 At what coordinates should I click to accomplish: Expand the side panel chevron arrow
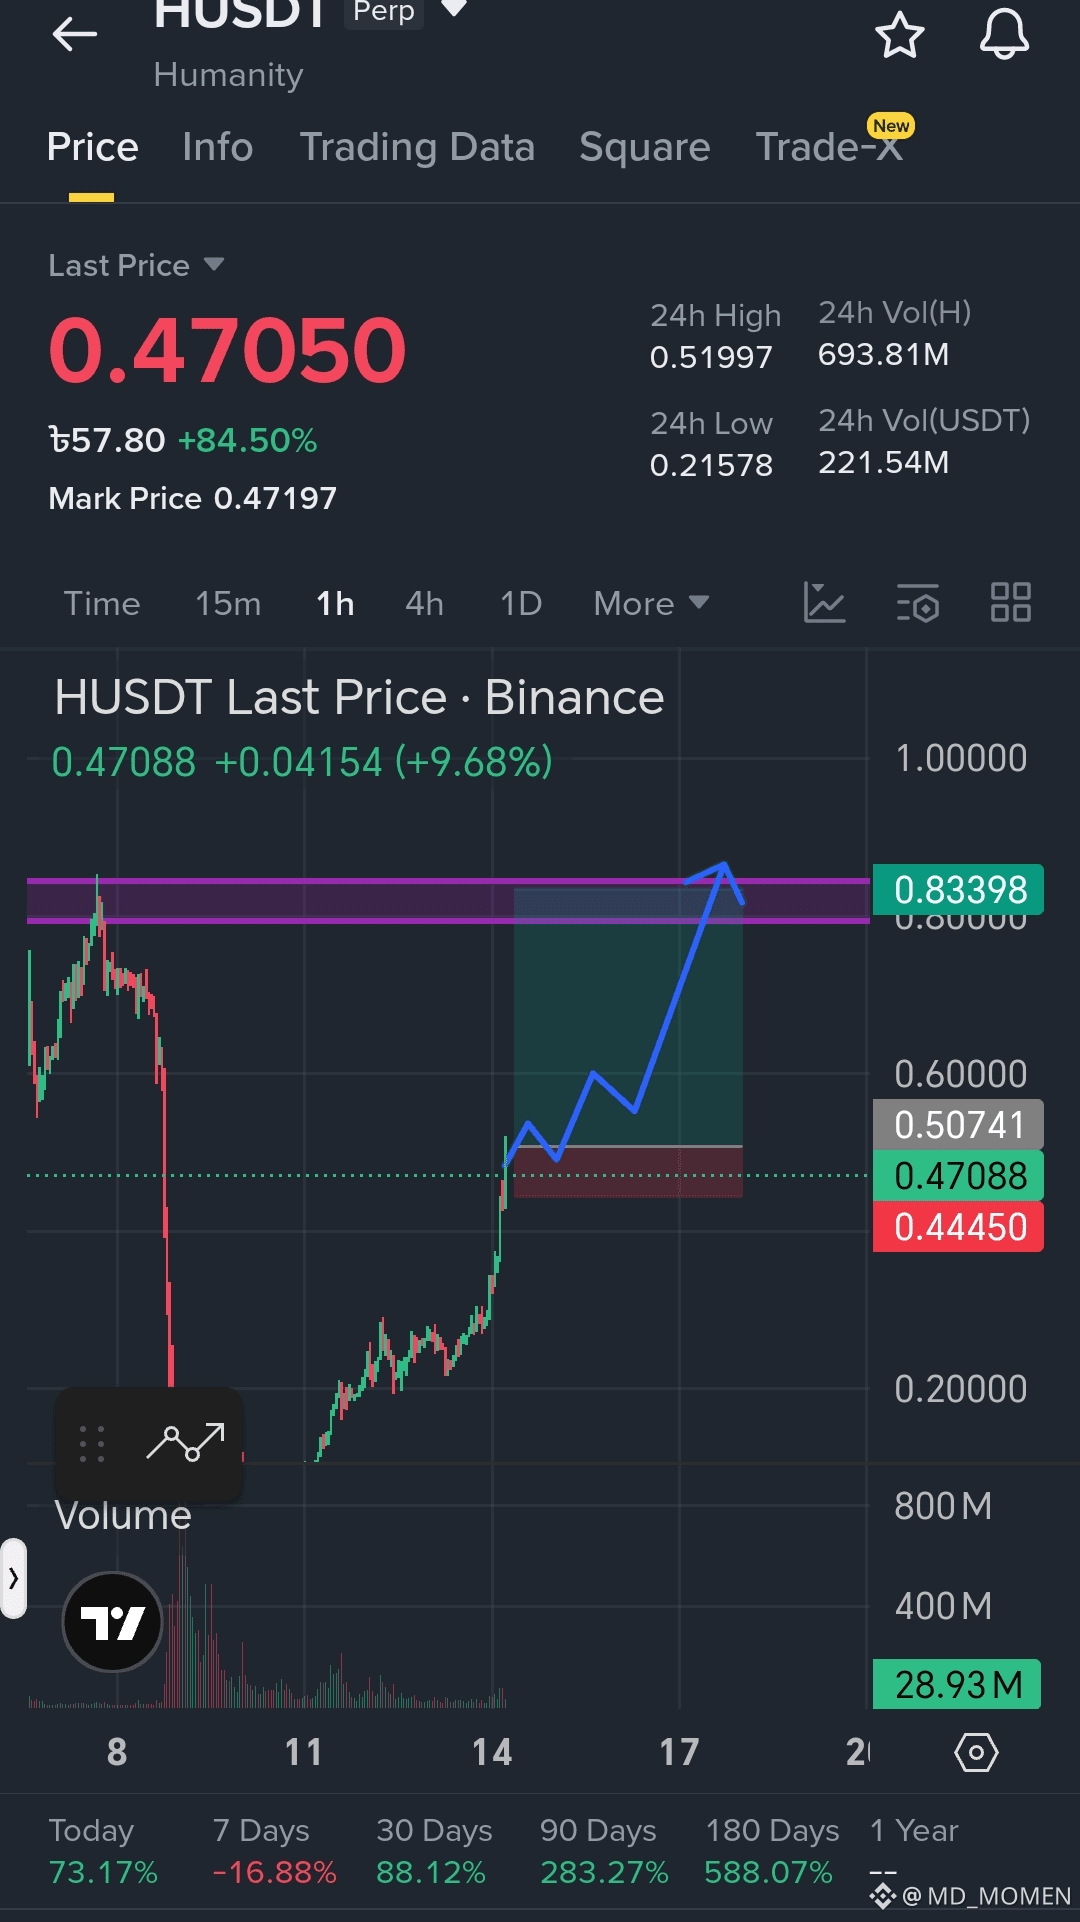click(x=13, y=1579)
